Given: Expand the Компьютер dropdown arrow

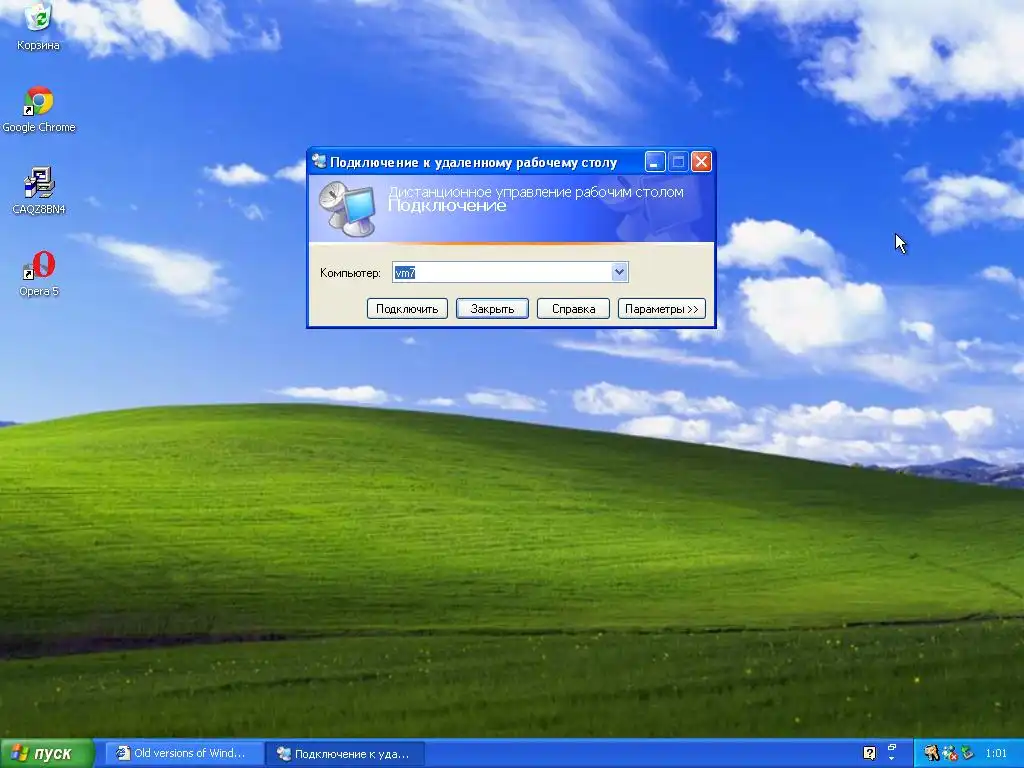Looking at the screenshot, I should tap(619, 272).
